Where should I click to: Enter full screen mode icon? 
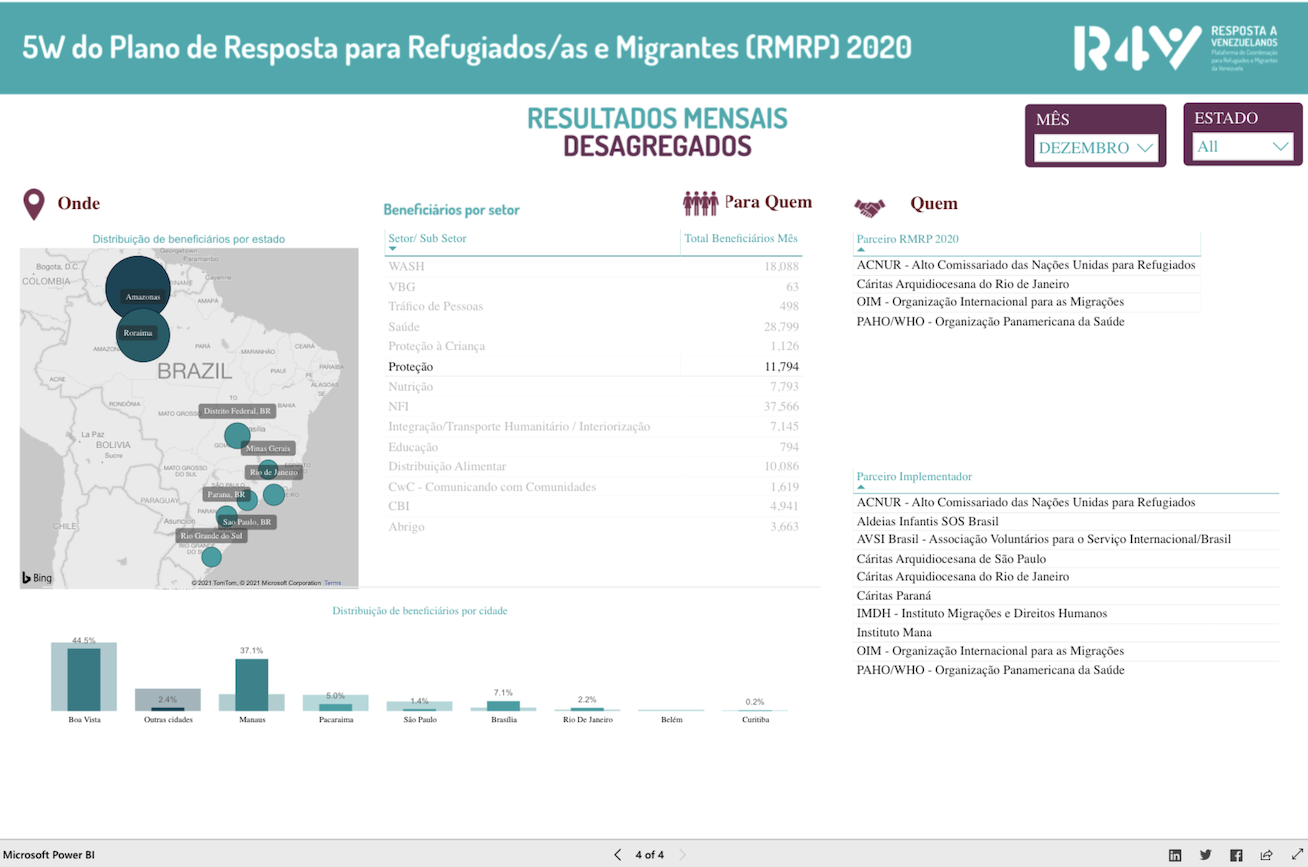1297,855
